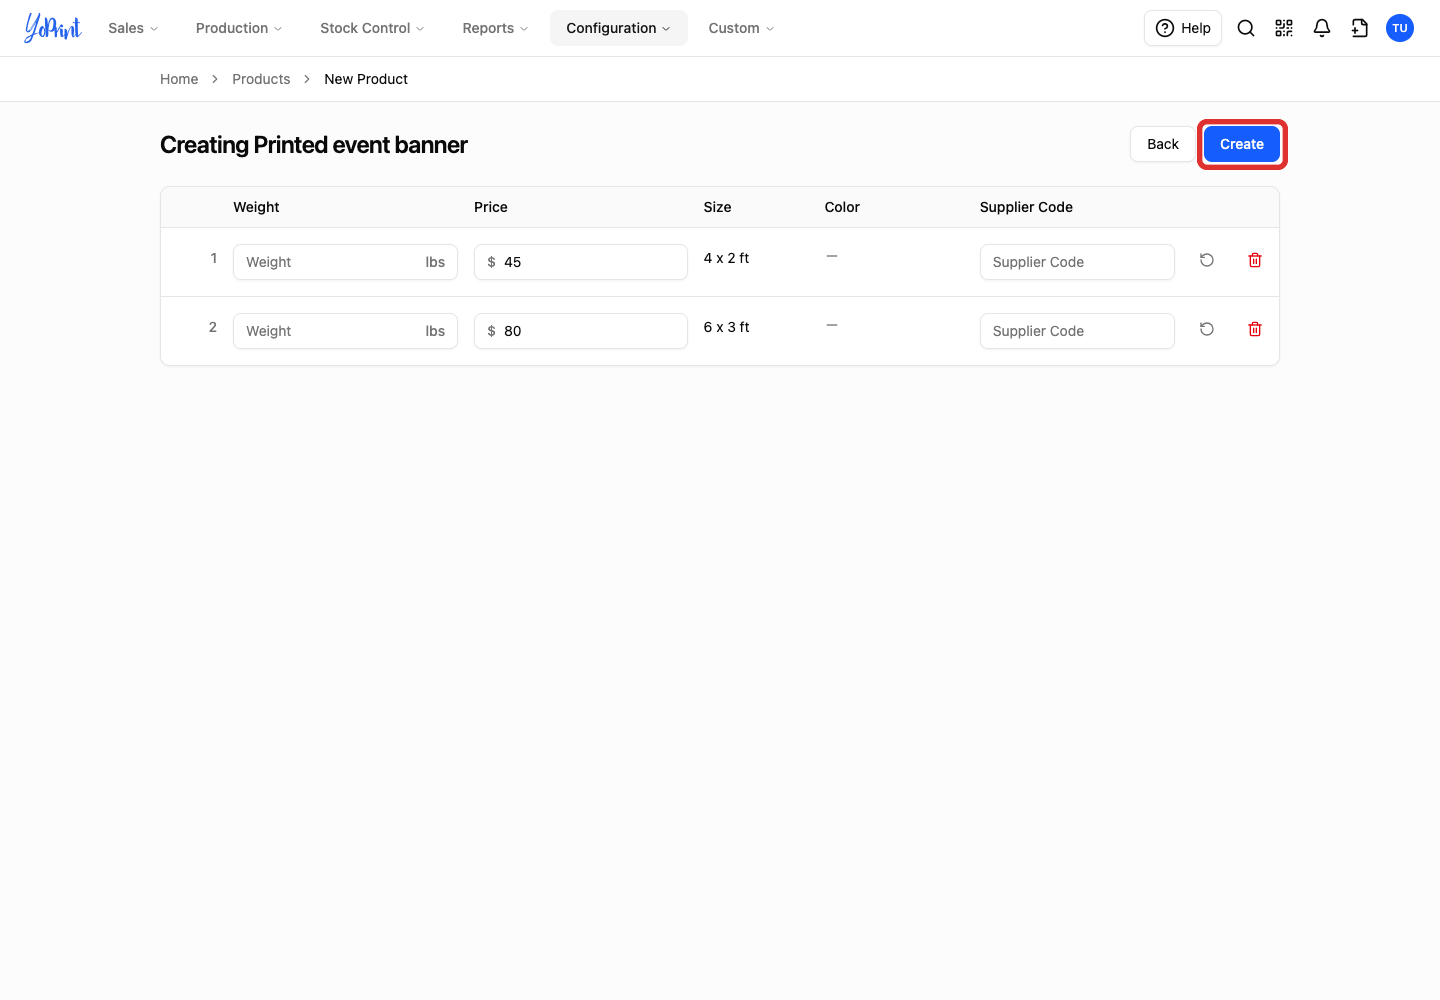This screenshot has height=1000, width=1440.
Task: Click the YoPrint logo
Action: (53, 28)
